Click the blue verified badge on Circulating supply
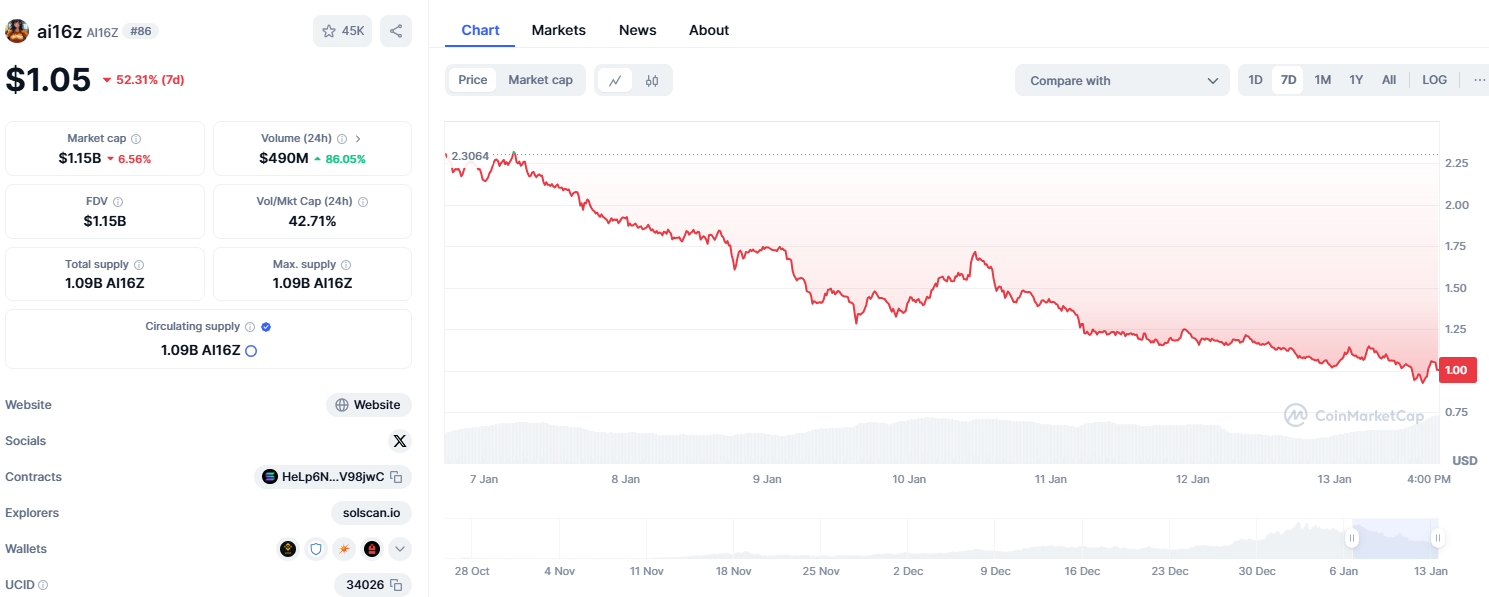Viewport: 1489px width, 597px height. [266, 327]
